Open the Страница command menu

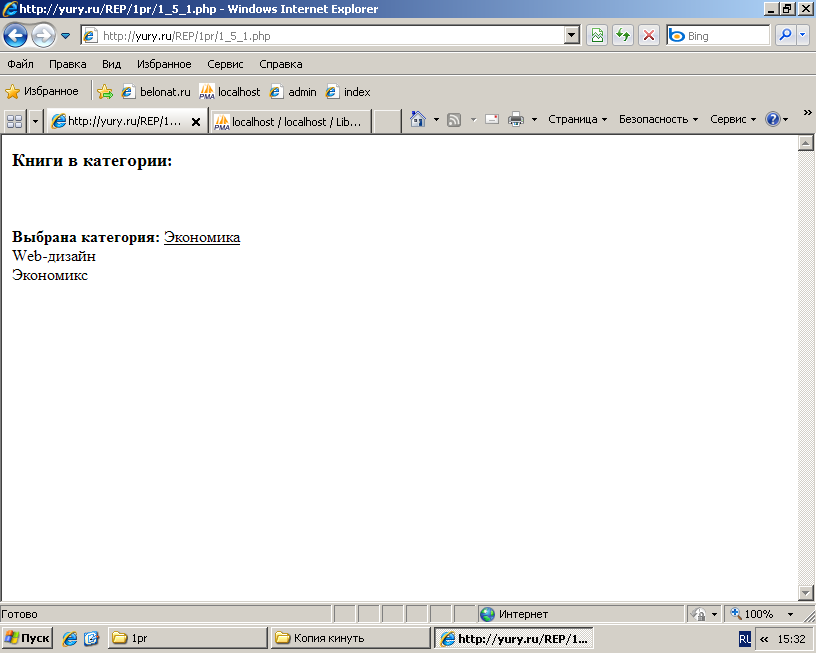pos(578,119)
